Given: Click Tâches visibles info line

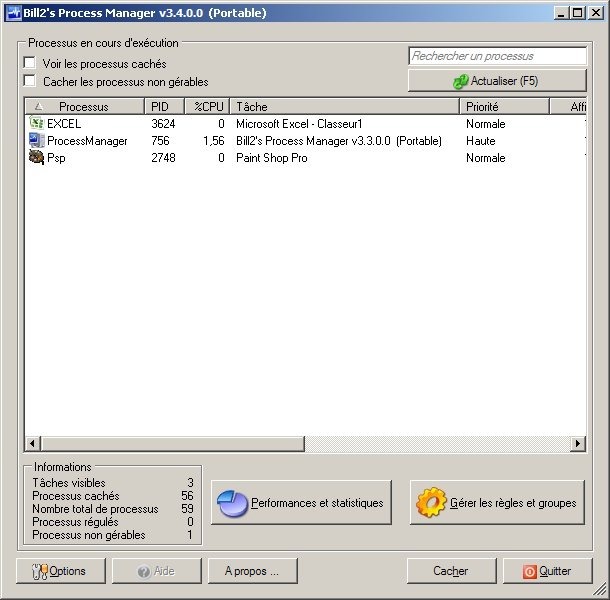Looking at the screenshot, I should click(113, 483).
